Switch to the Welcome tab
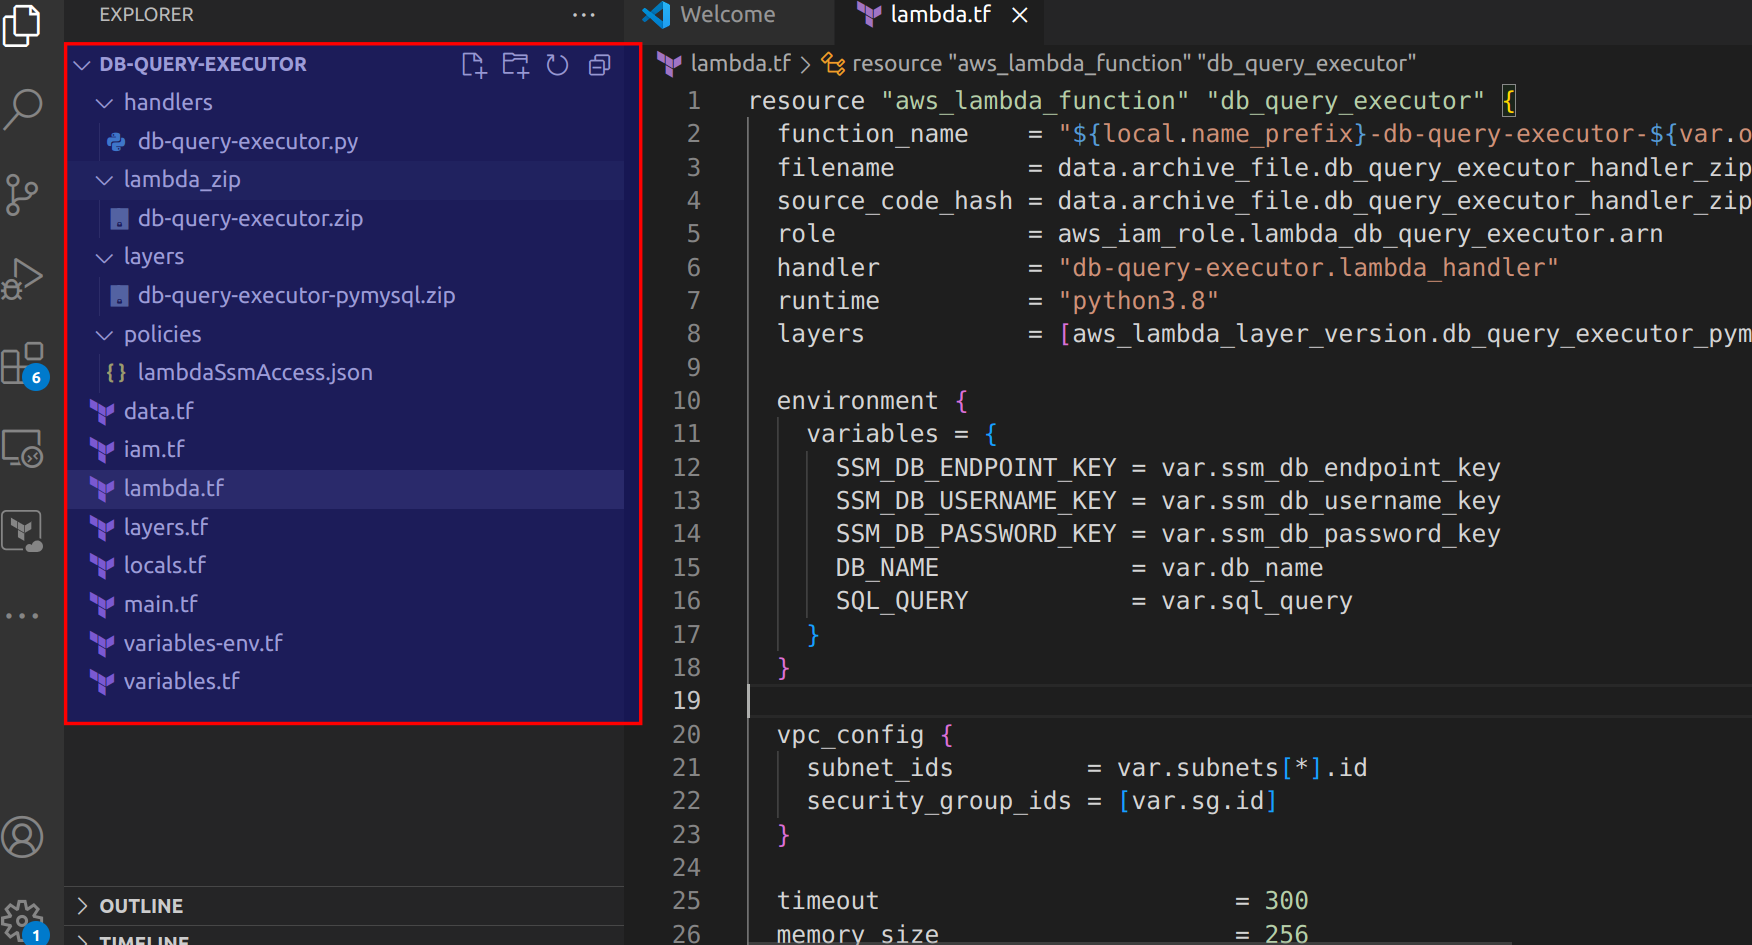This screenshot has width=1752, height=945. coord(727,15)
